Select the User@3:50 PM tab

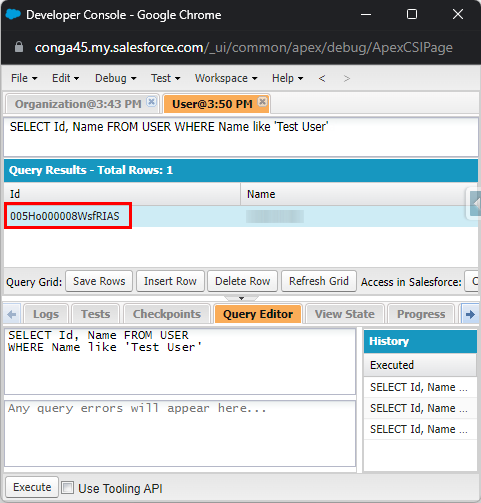click(x=212, y=104)
